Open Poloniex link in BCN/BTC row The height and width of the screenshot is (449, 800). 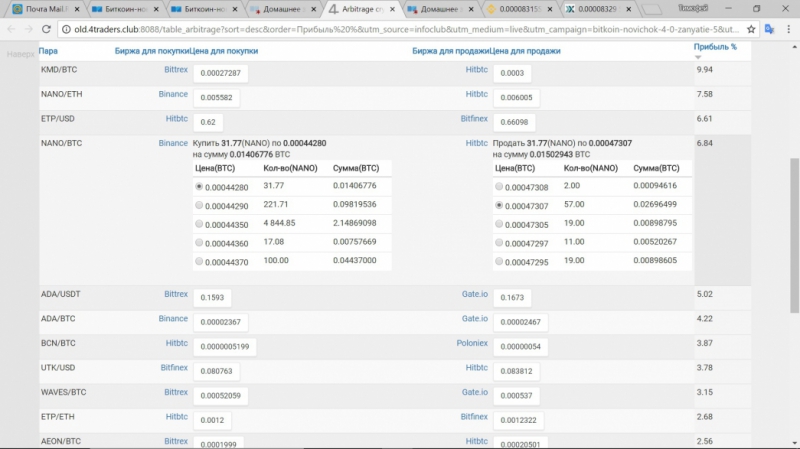pos(472,343)
